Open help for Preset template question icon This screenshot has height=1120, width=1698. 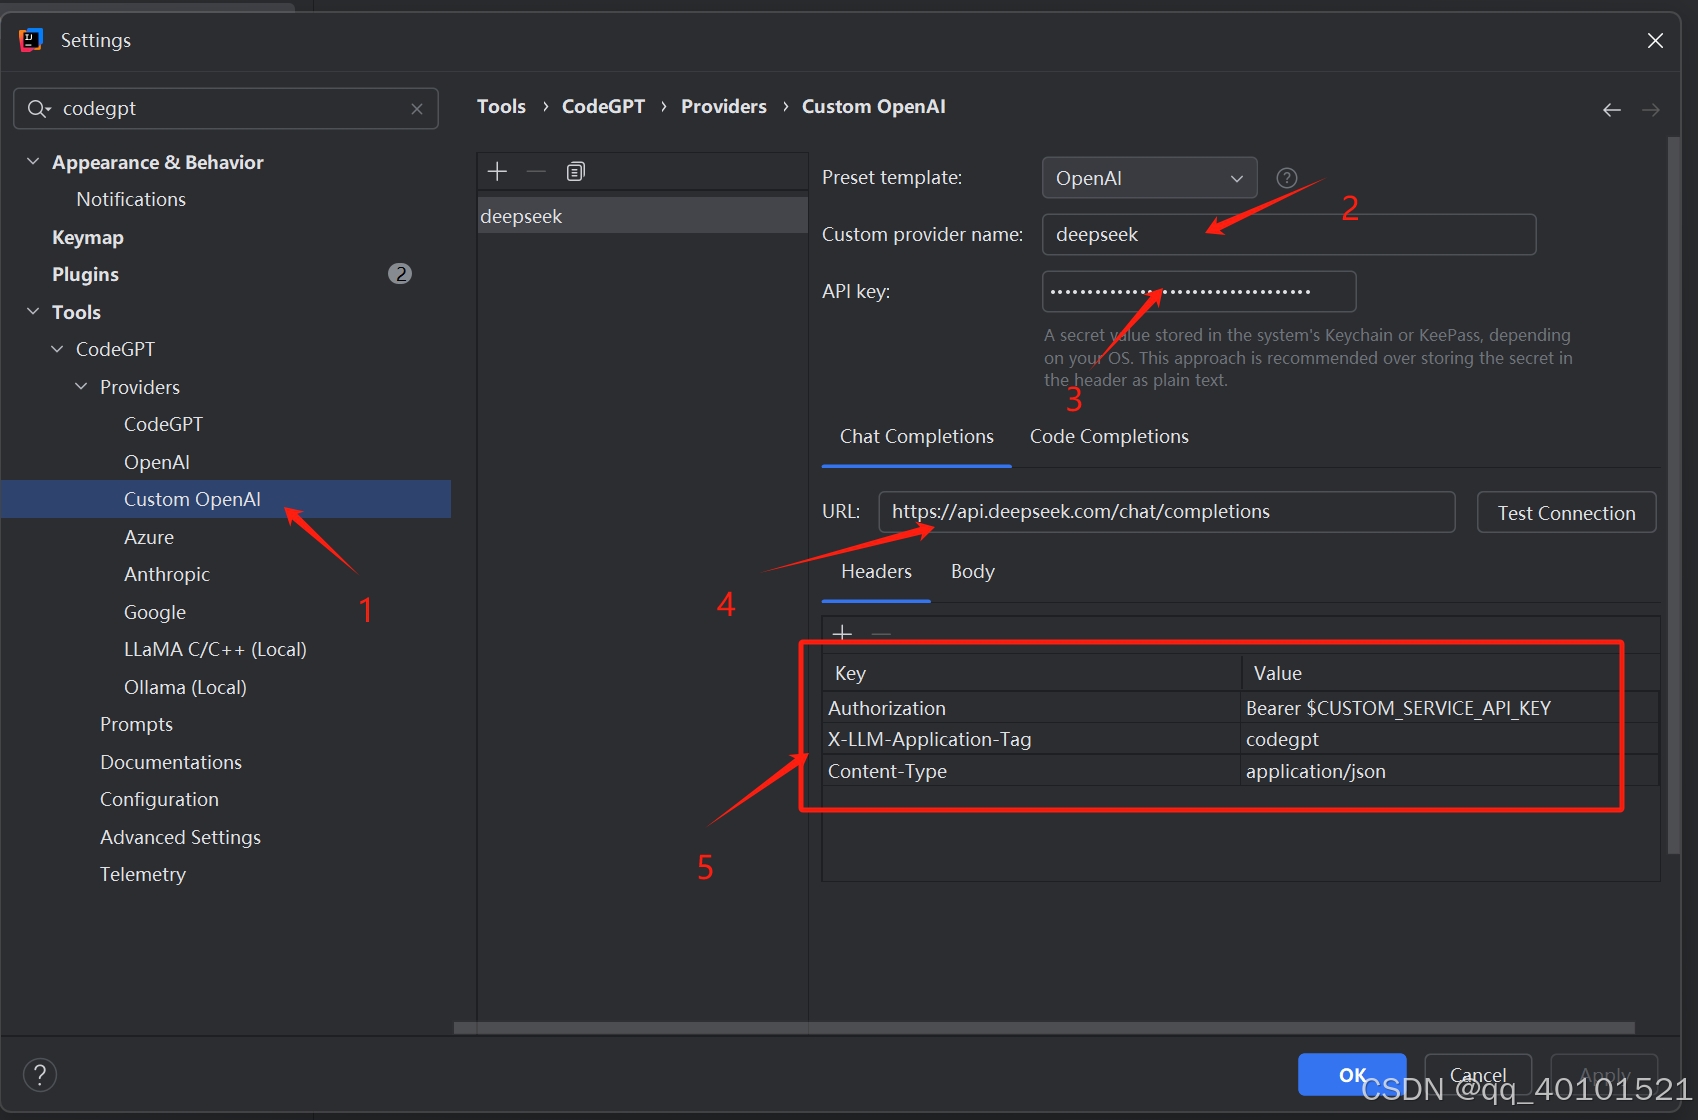[1287, 178]
